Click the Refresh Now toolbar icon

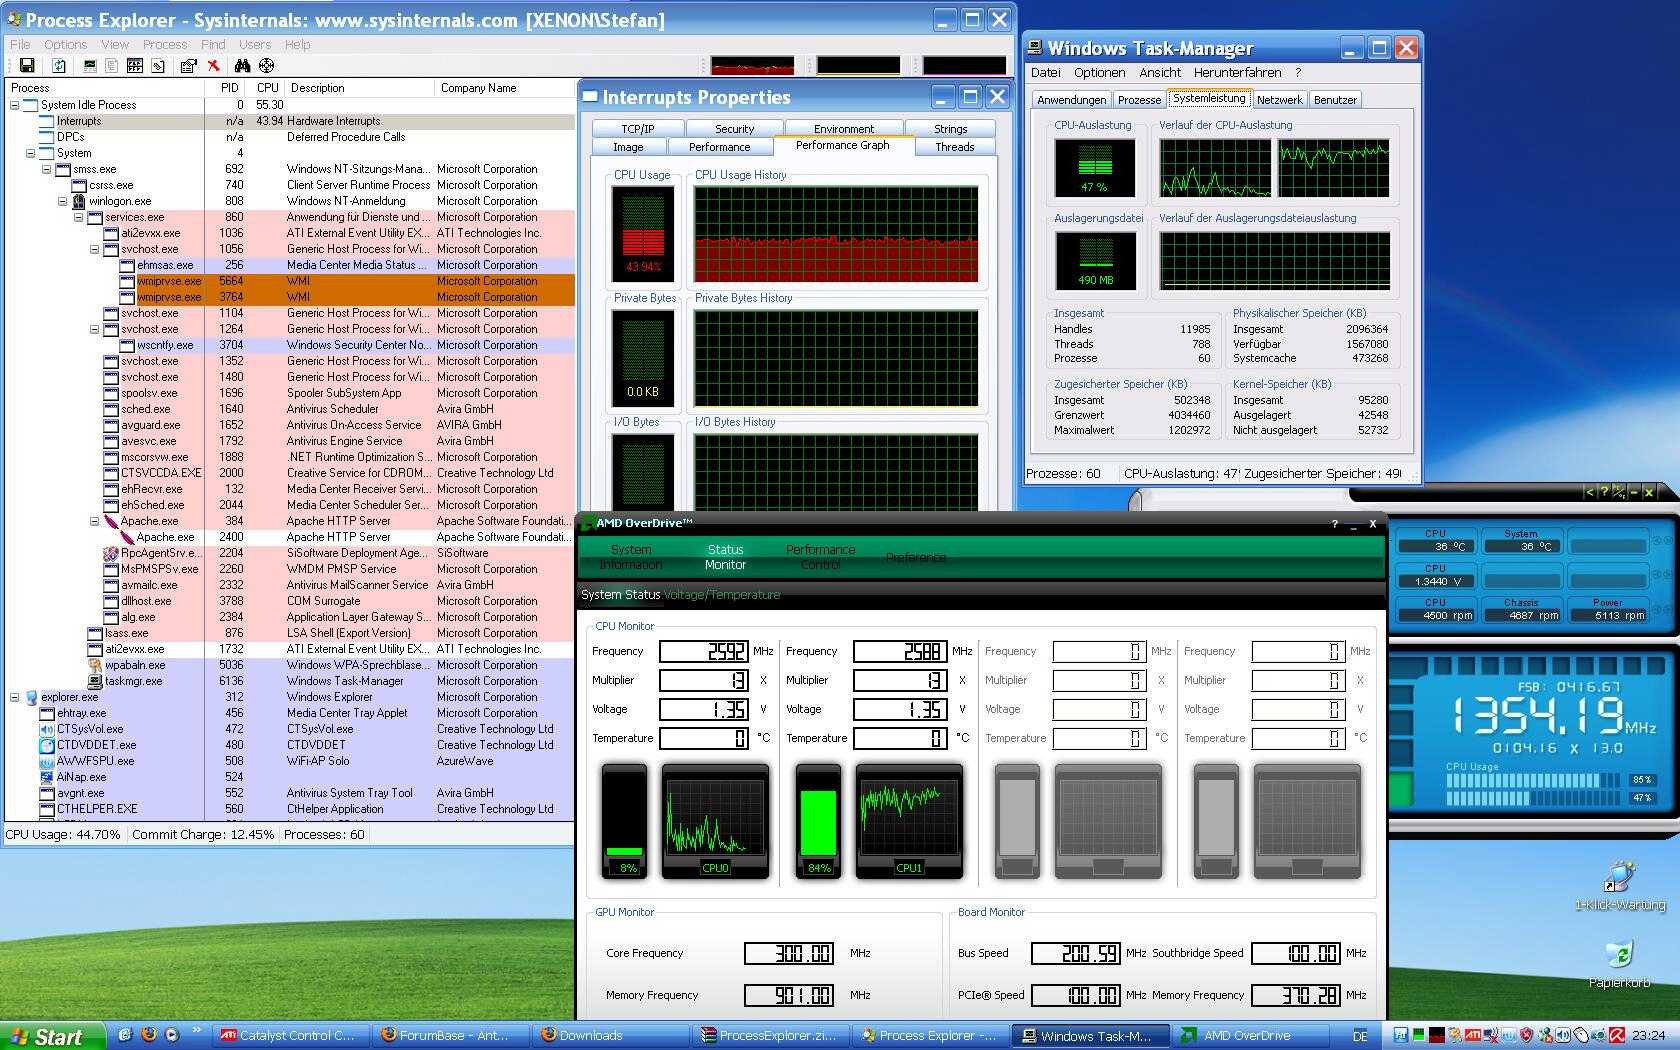pos(59,66)
